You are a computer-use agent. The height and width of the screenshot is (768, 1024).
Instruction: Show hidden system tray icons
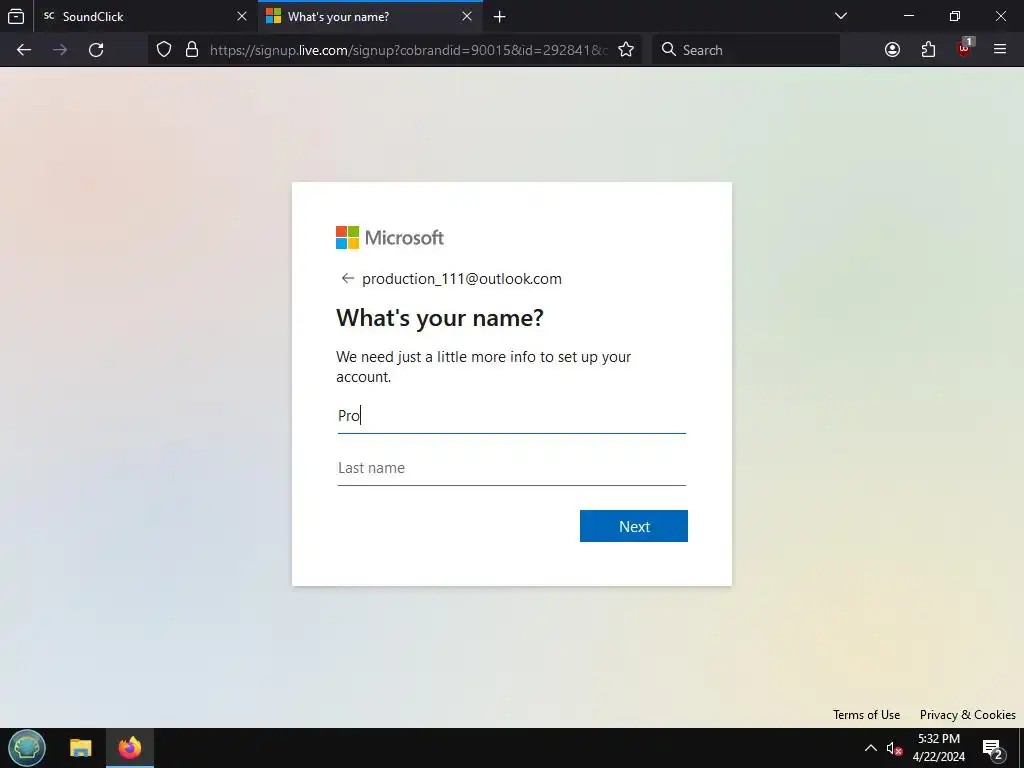point(871,748)
